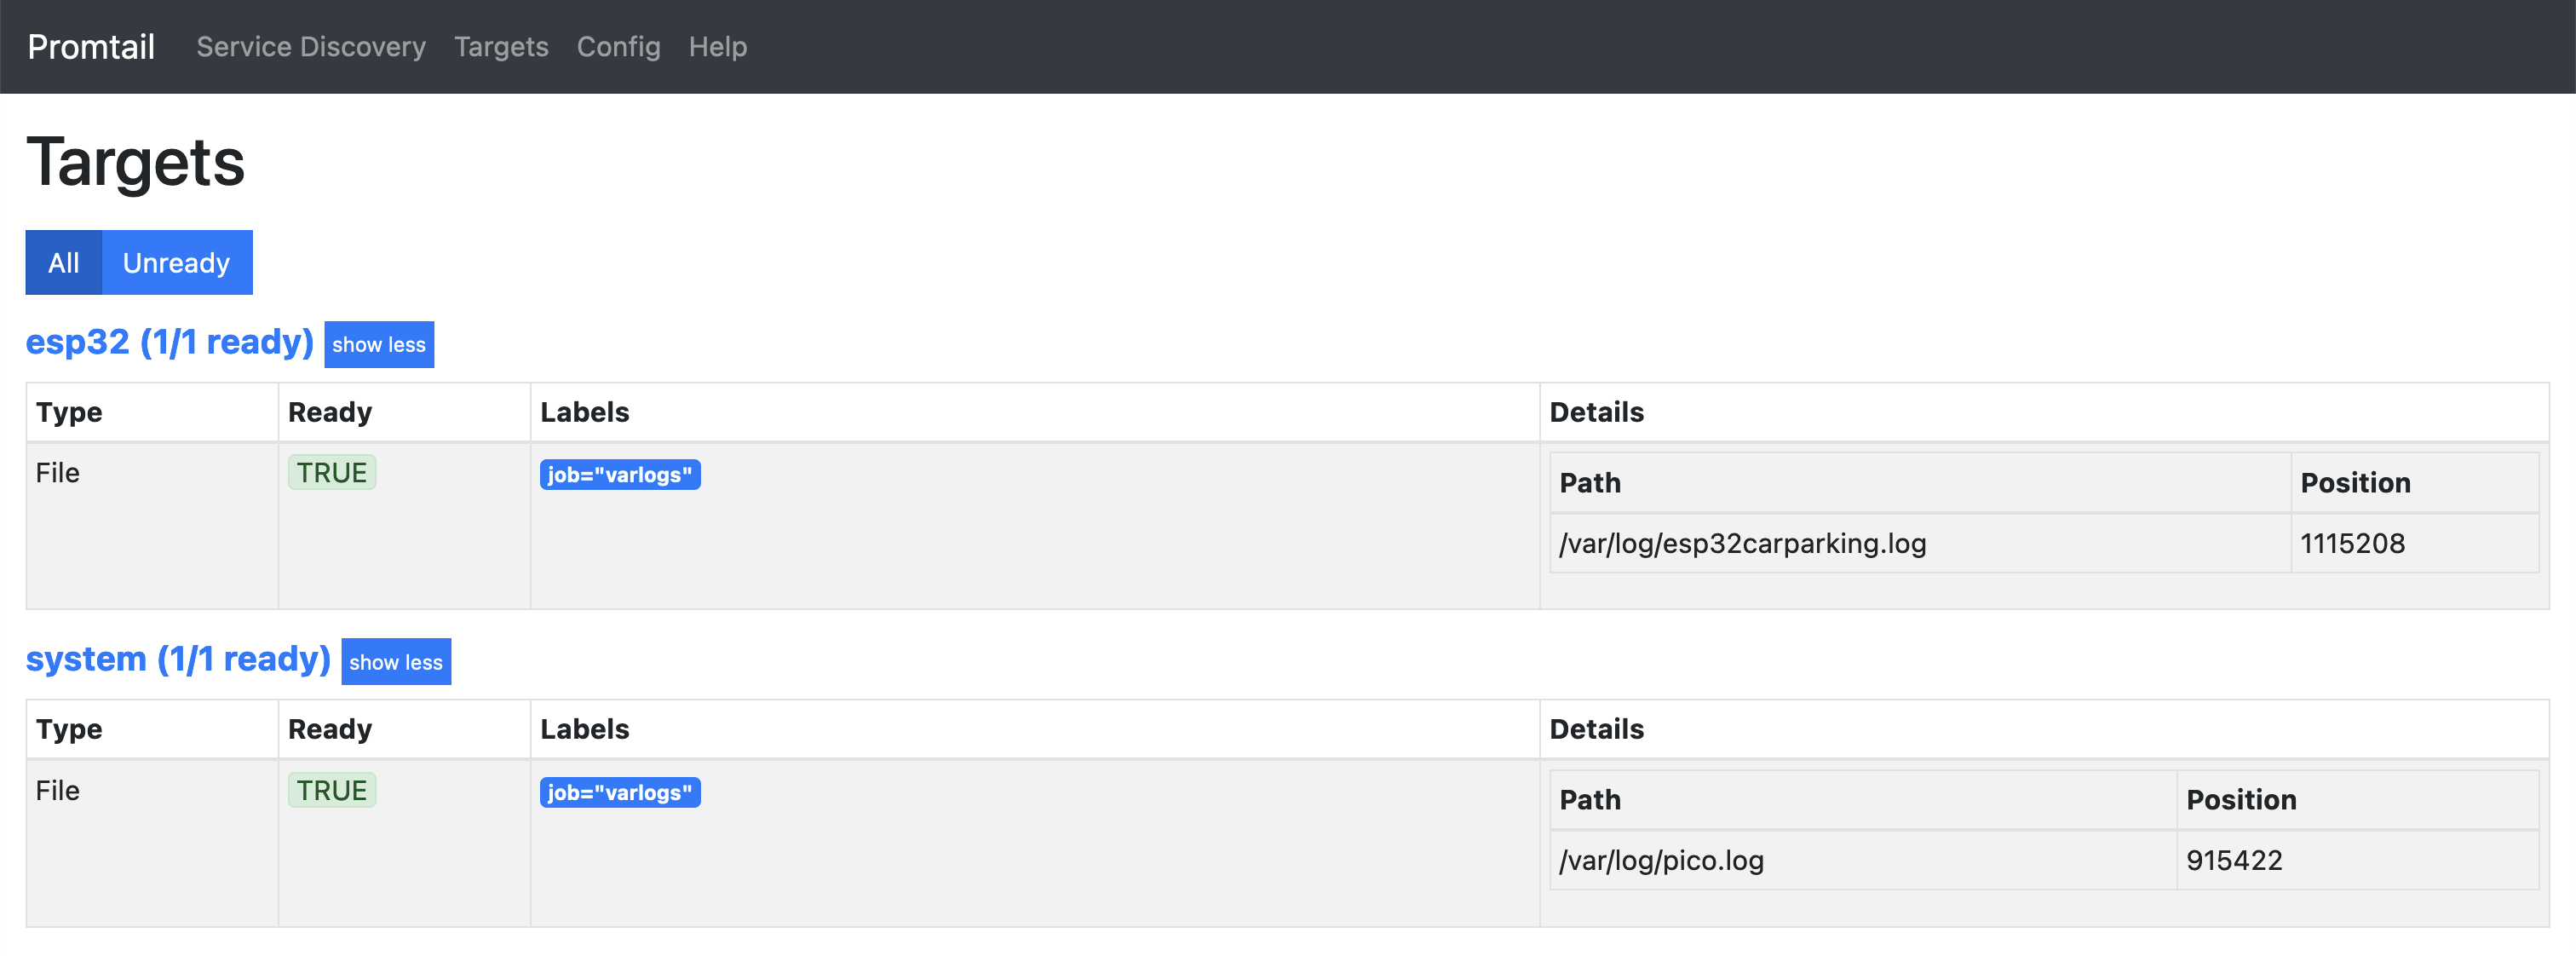Collapse system section with show less
The height and width of the screenshot is (956, 2576).
(x=396, y=662)
